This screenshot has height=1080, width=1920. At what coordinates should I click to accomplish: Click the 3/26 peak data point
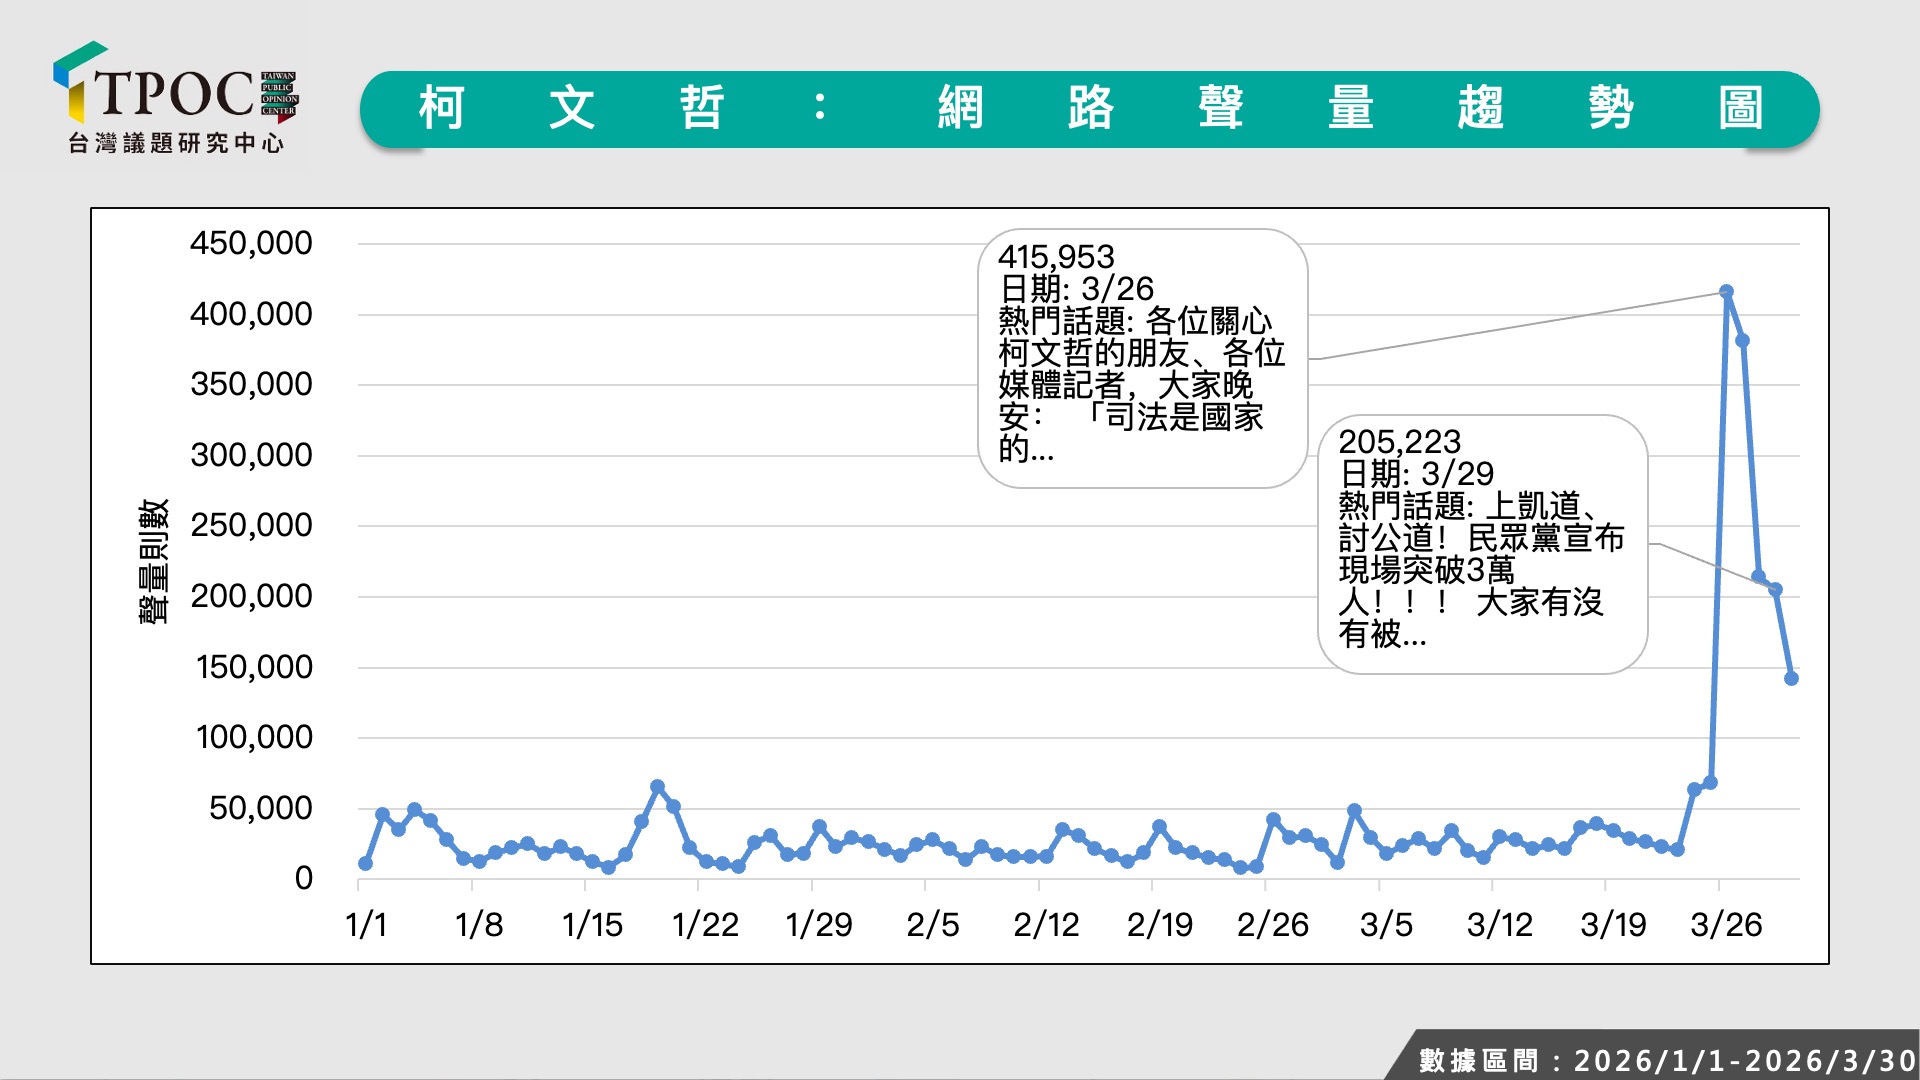(x=1726, y=292)
